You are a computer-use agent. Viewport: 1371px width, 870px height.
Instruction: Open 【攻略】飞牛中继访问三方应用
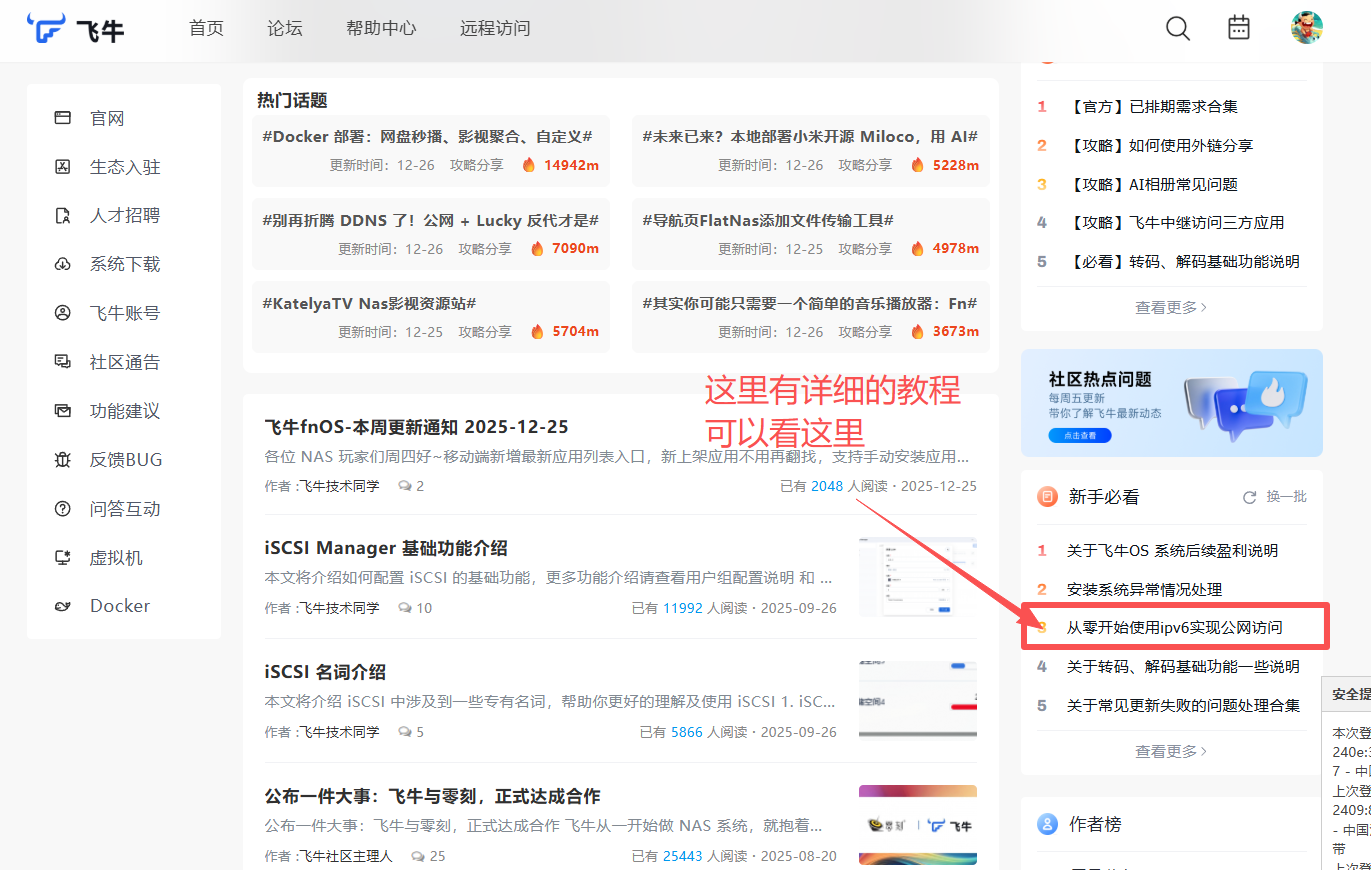[x=1176, y=223]
